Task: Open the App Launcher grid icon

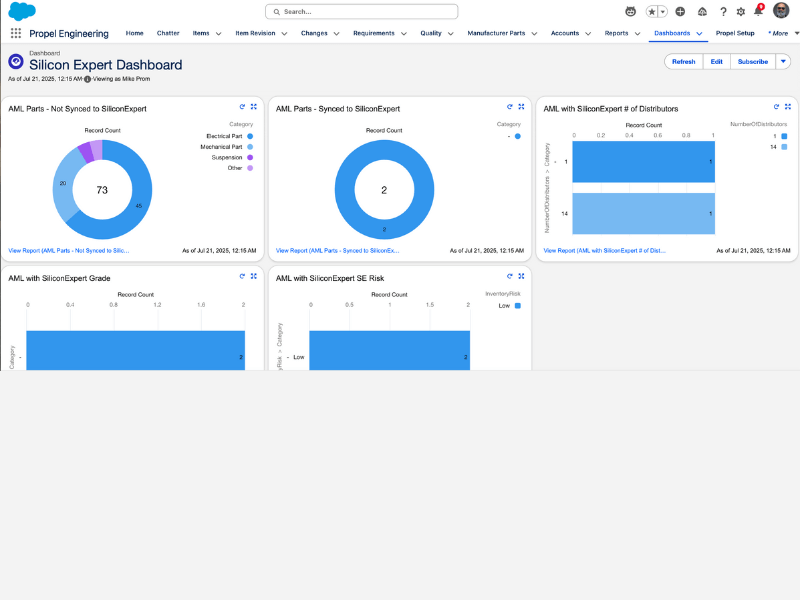Action: (x=16, y=33)
